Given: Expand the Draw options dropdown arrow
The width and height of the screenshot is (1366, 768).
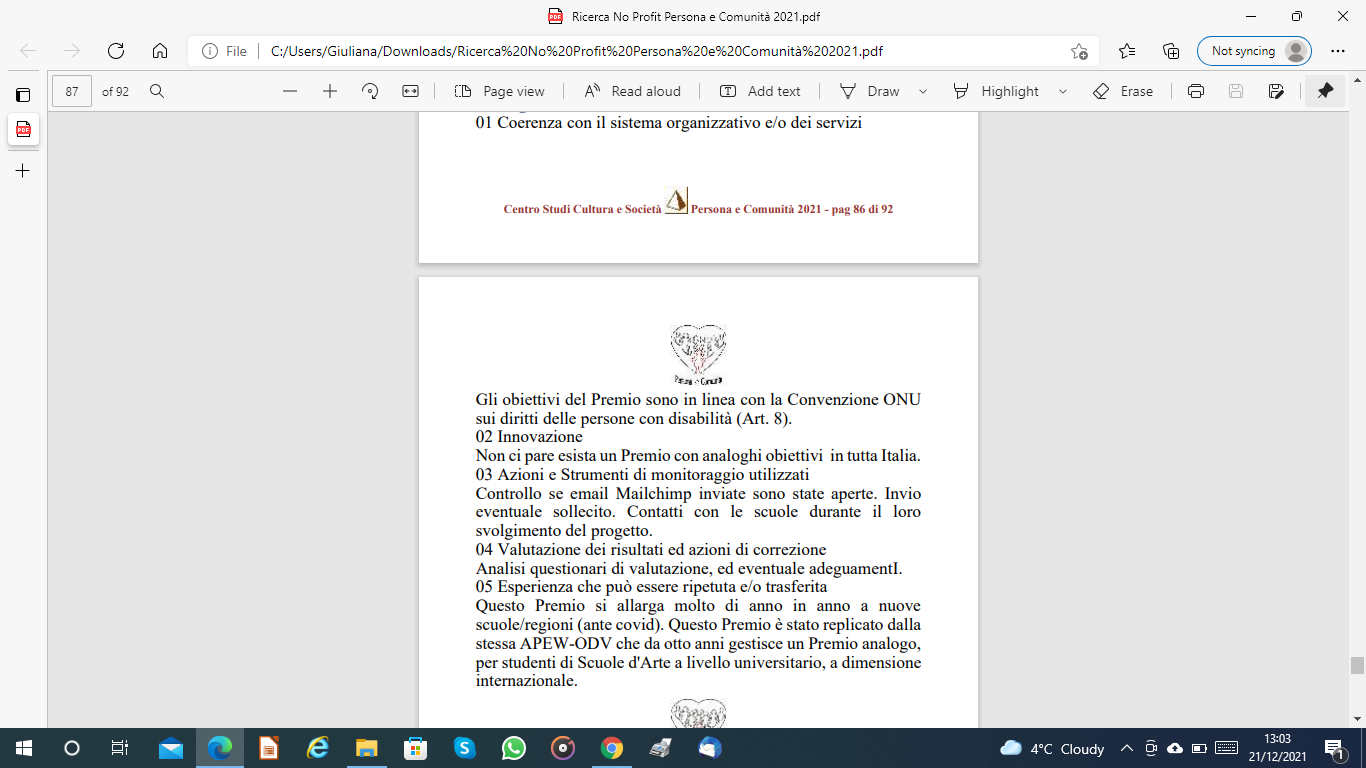Looking at the screenshot, I should (923, 91).
